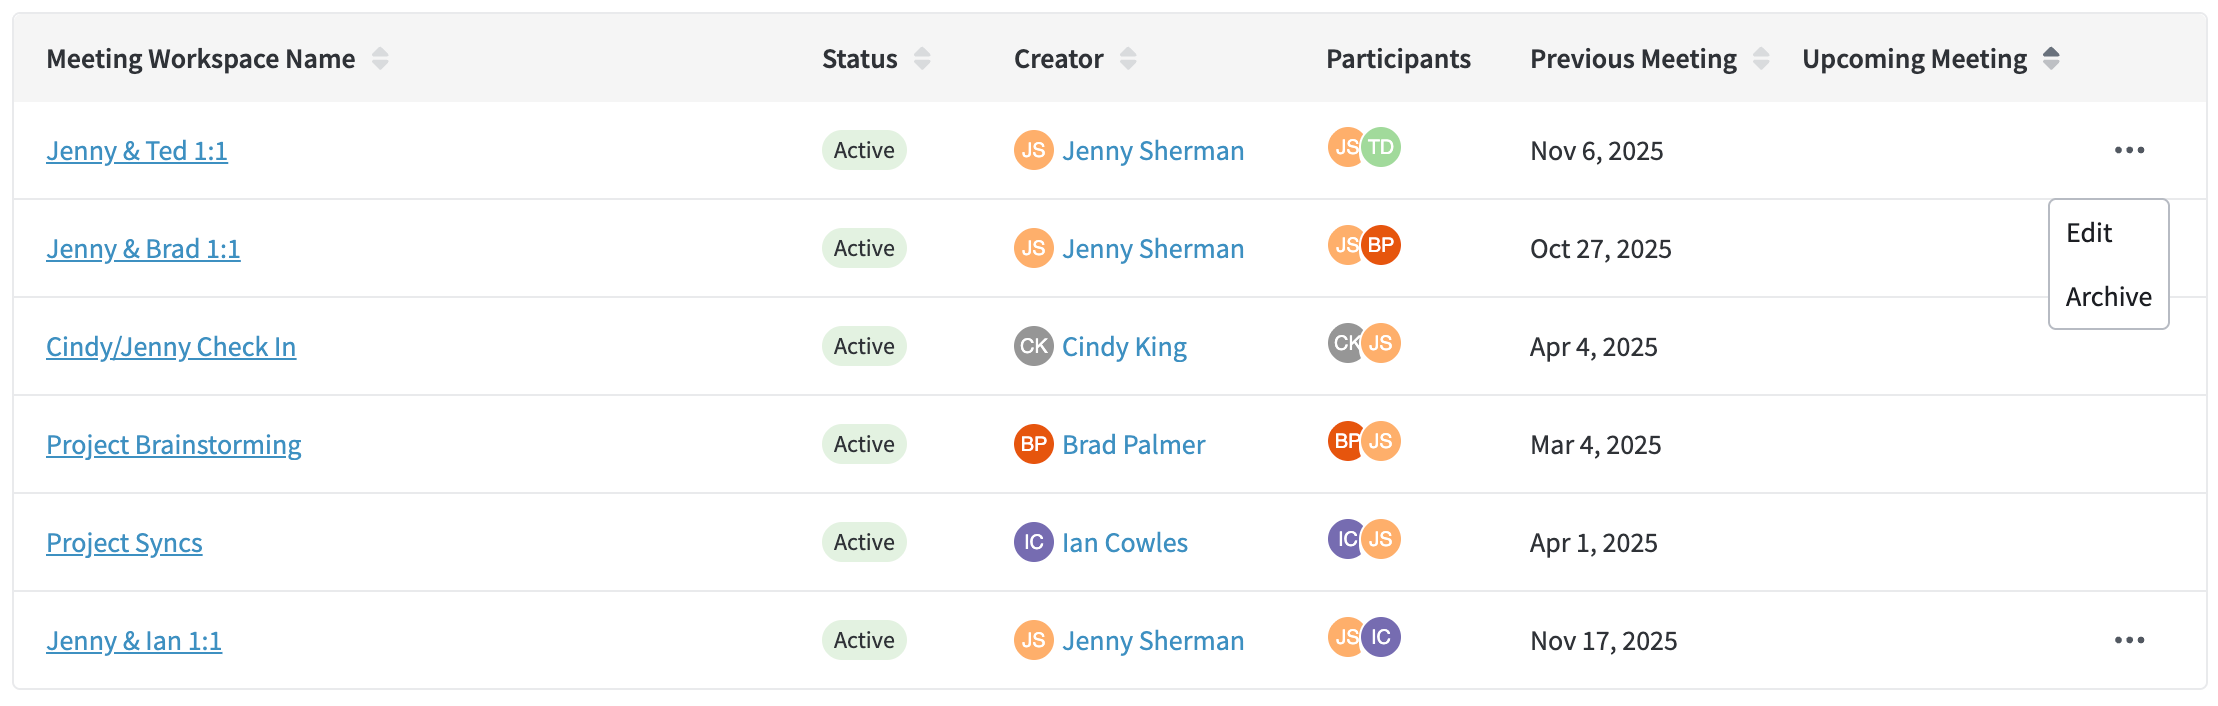The image size is (2218, 706).
Task: Select Edit from the row context menu
Action: [x=2089, y=233]
